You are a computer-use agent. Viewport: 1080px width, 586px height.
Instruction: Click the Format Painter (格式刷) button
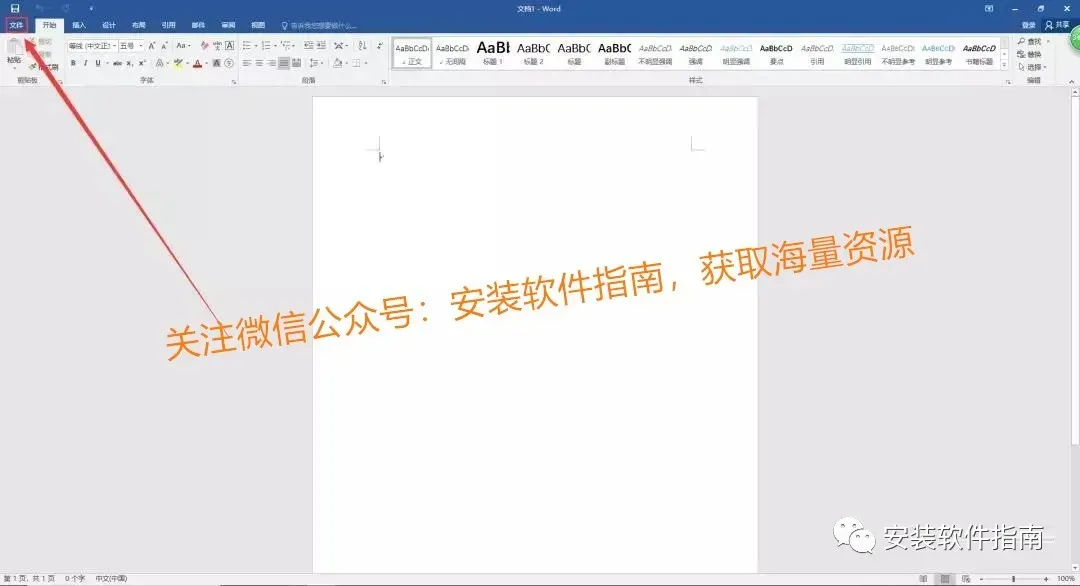tap(44, 67)
